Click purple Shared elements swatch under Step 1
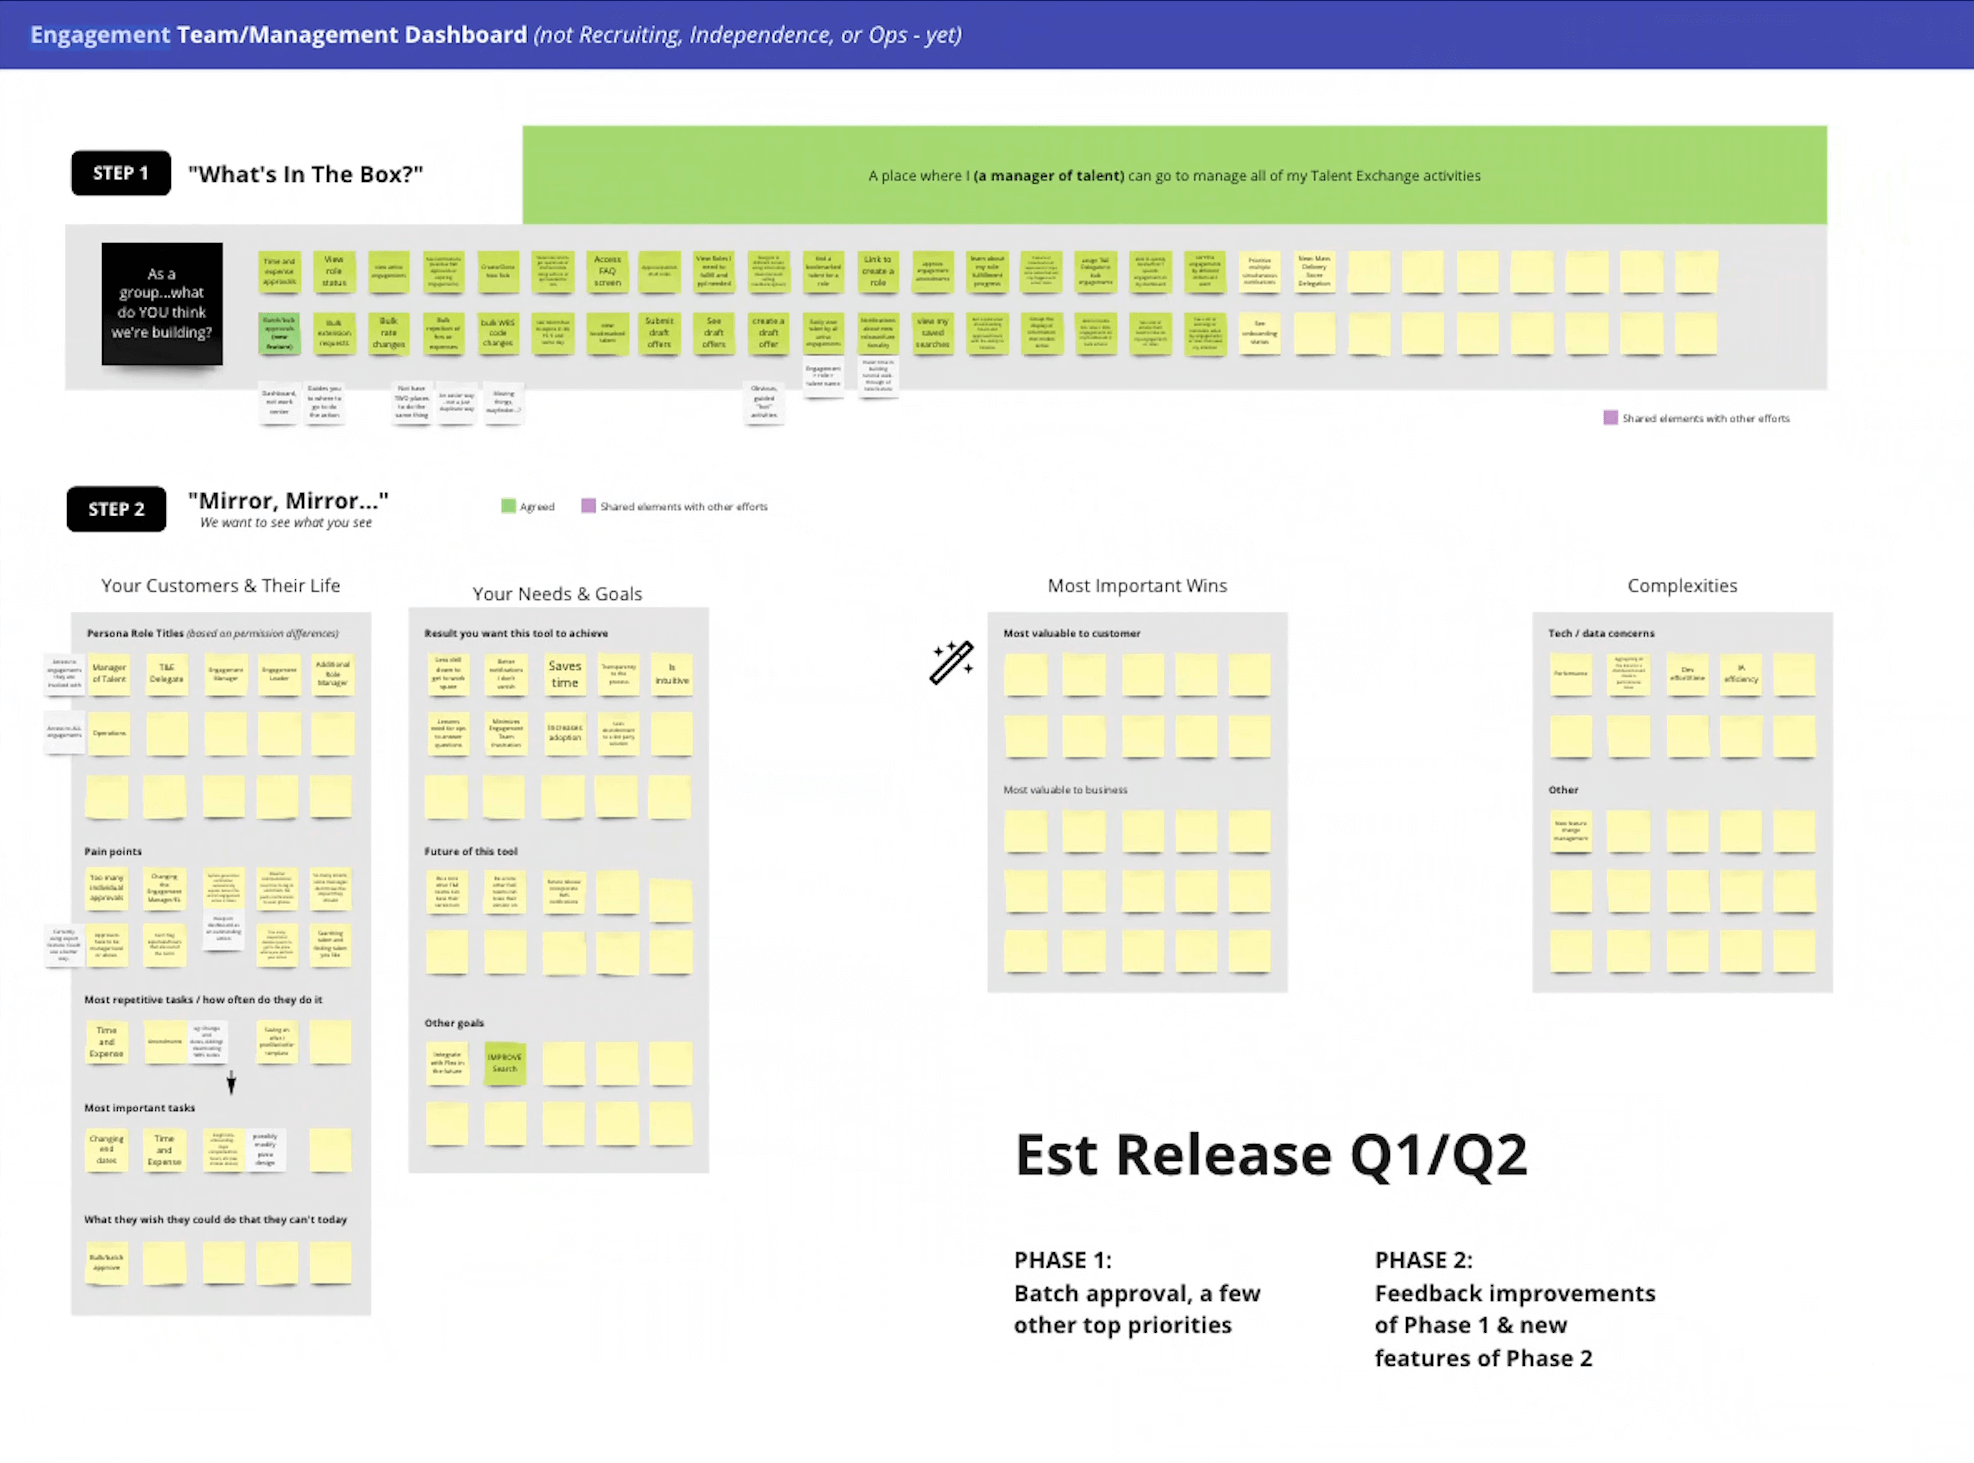 [x=1610, y=418]
